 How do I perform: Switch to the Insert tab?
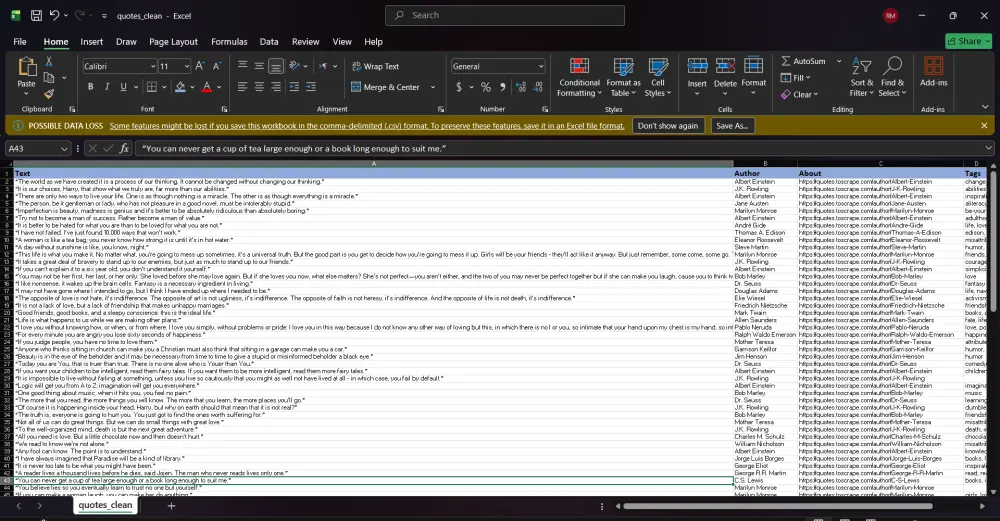pos(91,41)
